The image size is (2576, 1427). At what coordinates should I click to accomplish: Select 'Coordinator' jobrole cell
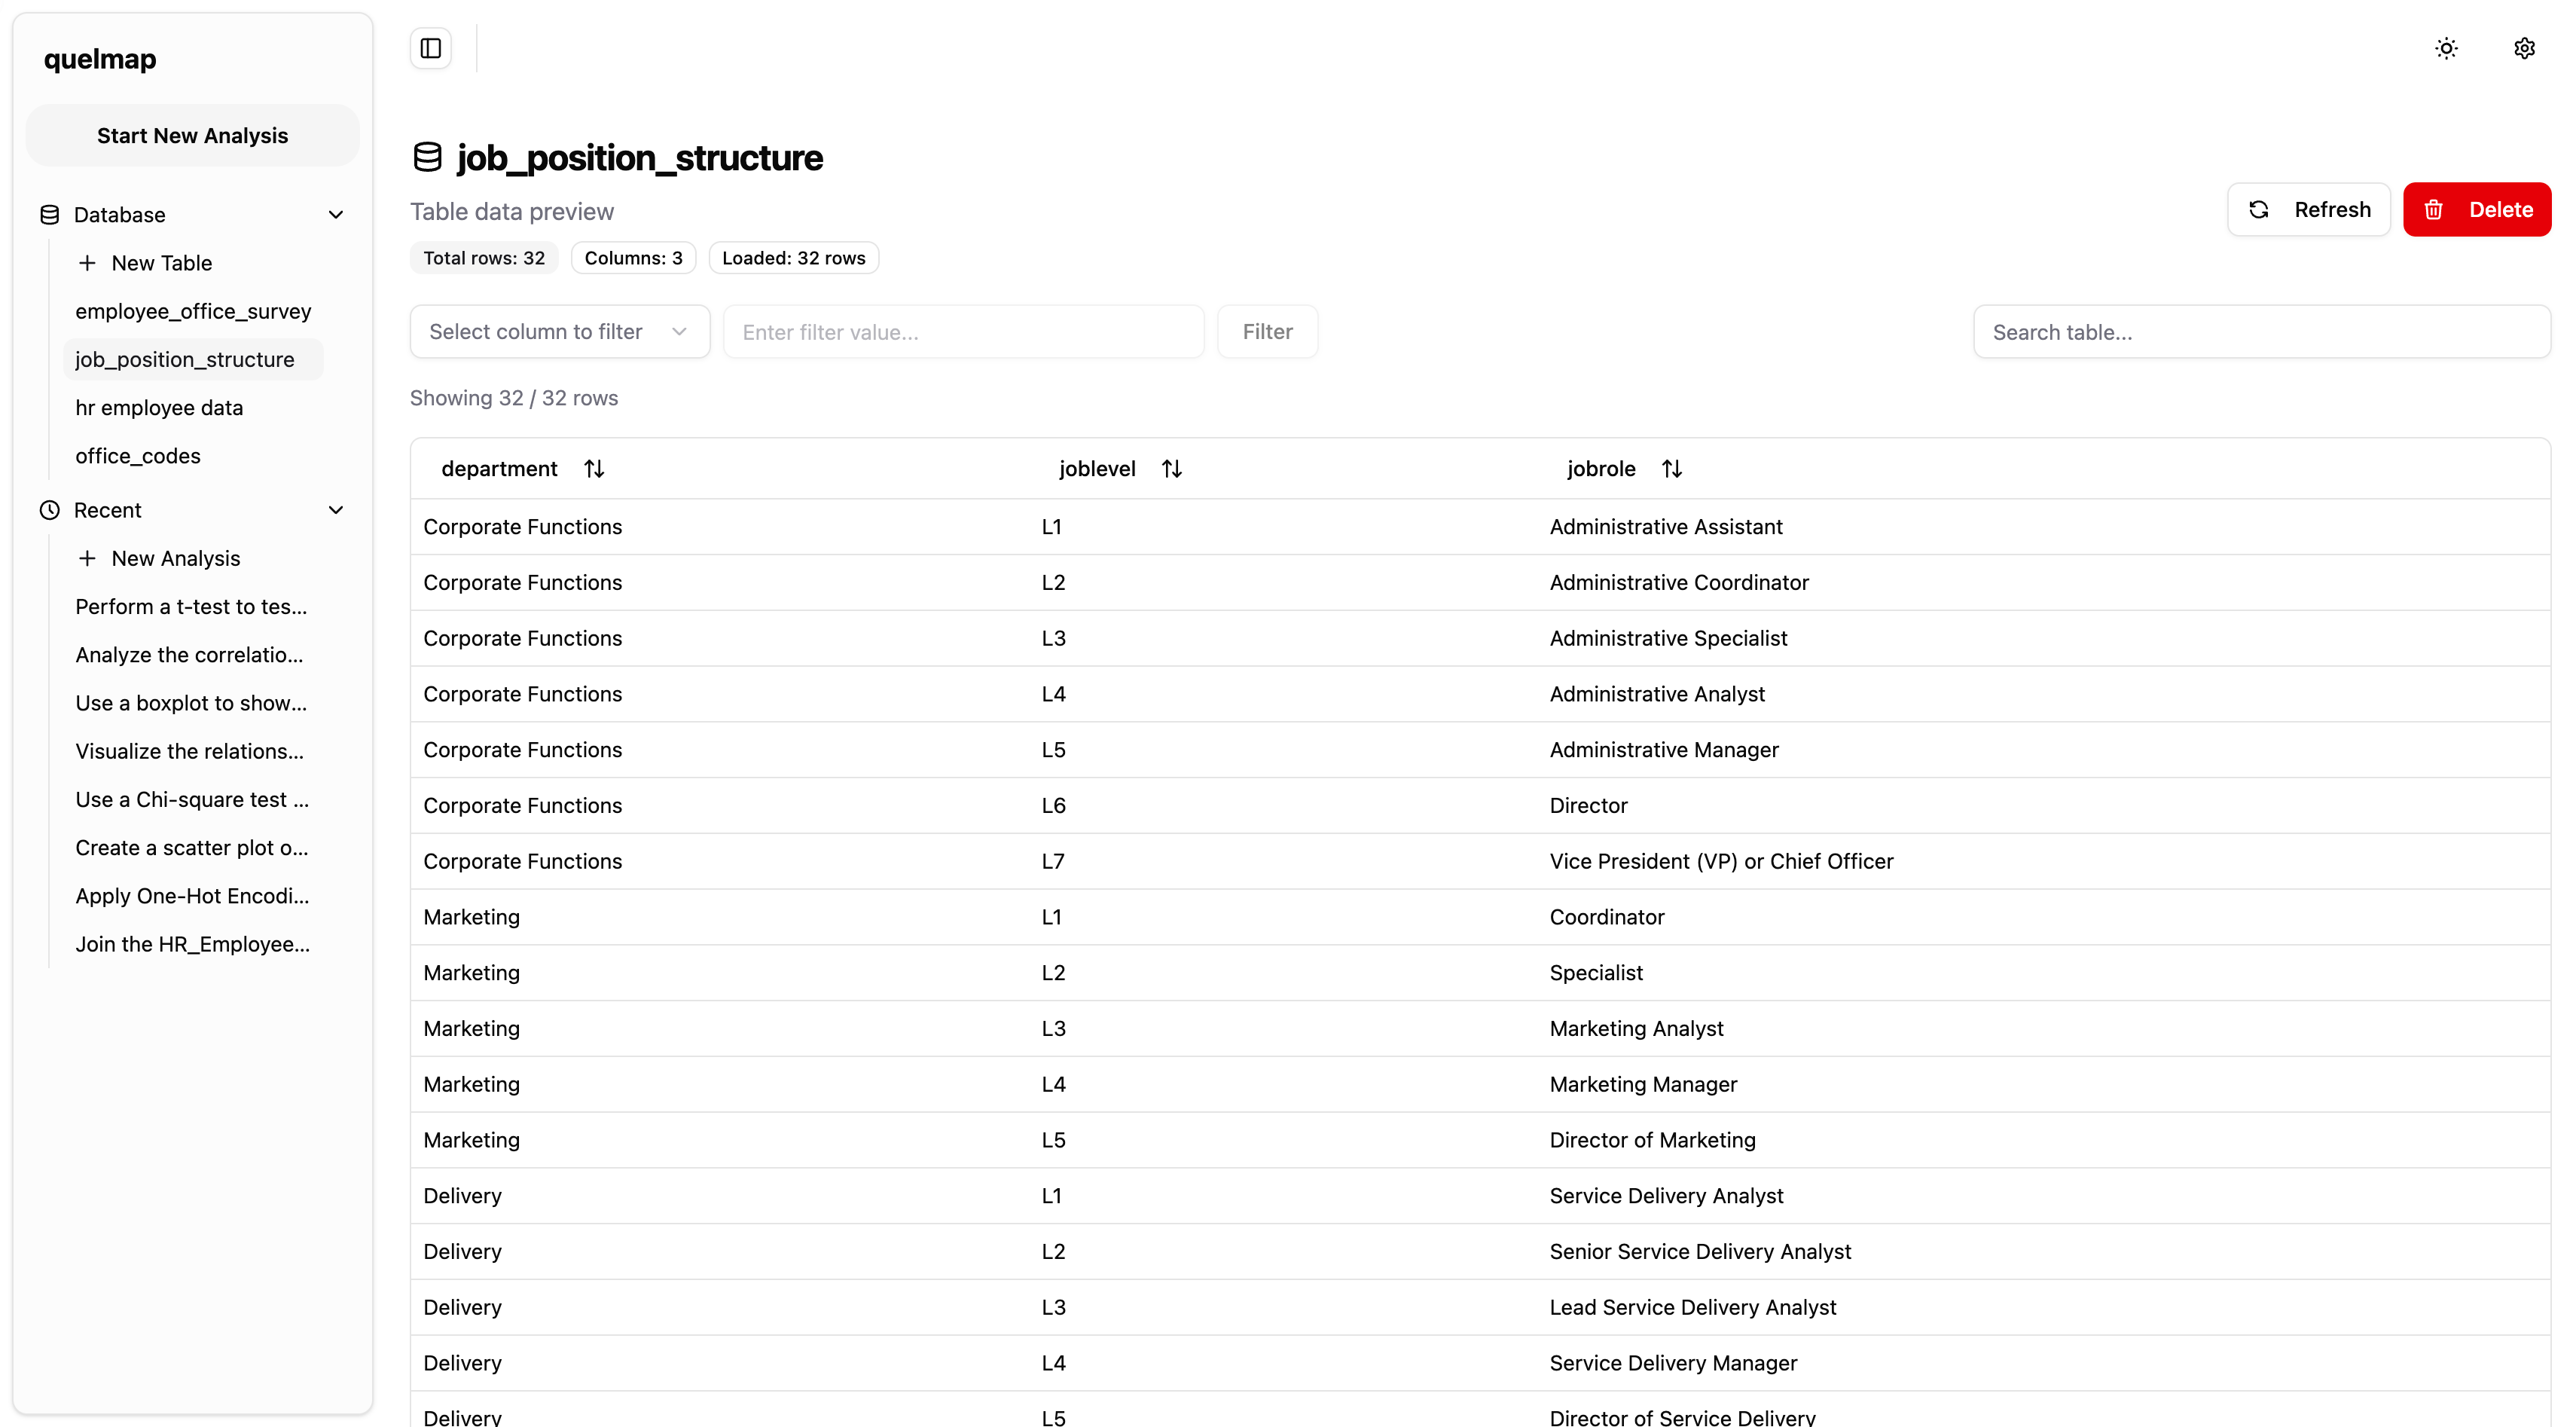point(1607,917)
